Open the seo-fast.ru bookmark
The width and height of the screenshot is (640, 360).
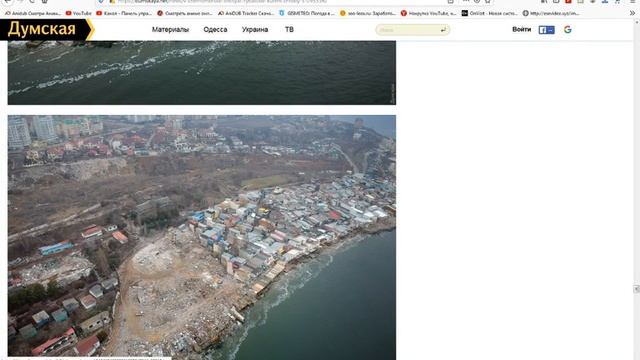pyautogui.click(x=367, y=13)
